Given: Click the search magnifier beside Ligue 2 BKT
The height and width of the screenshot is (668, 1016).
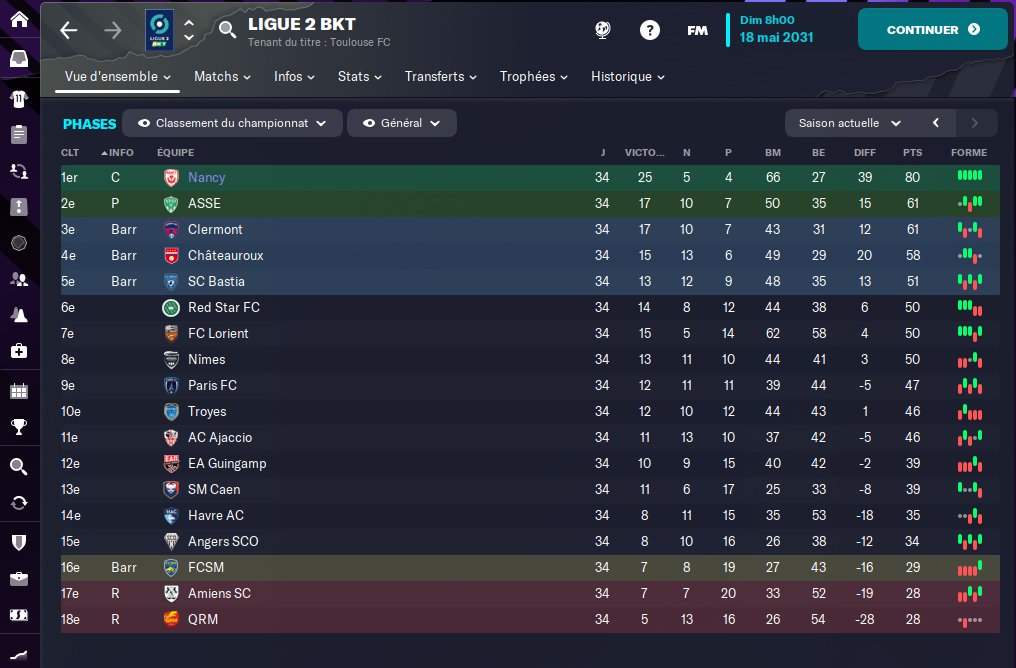Looking at the screenshot, I should pyautogui.click(x=228, y=30).
